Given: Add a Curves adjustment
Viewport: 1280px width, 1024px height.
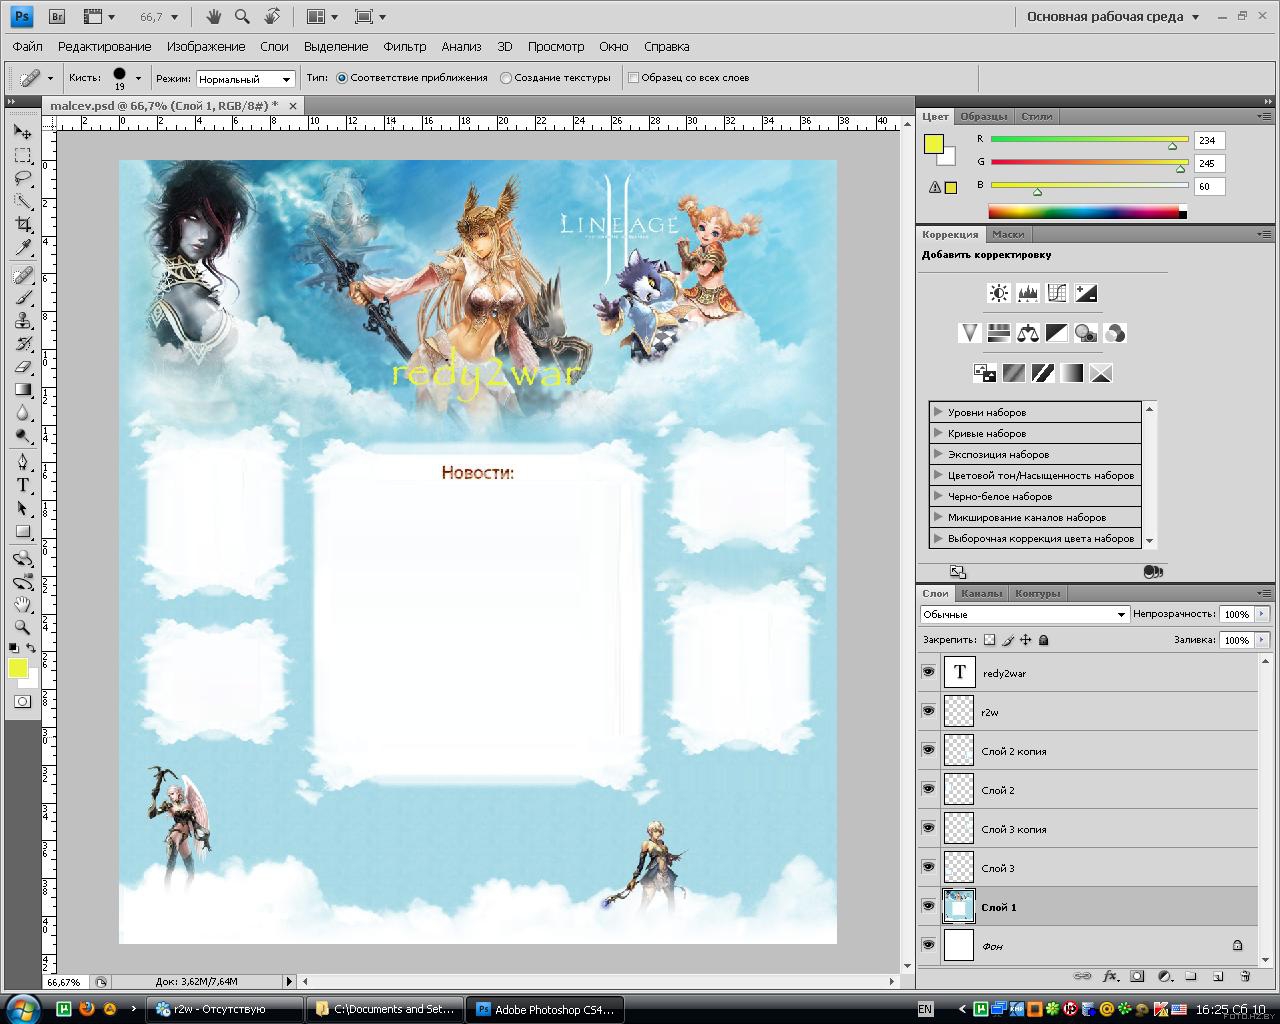Looking at the screenshot, I should pos(1057,293).
